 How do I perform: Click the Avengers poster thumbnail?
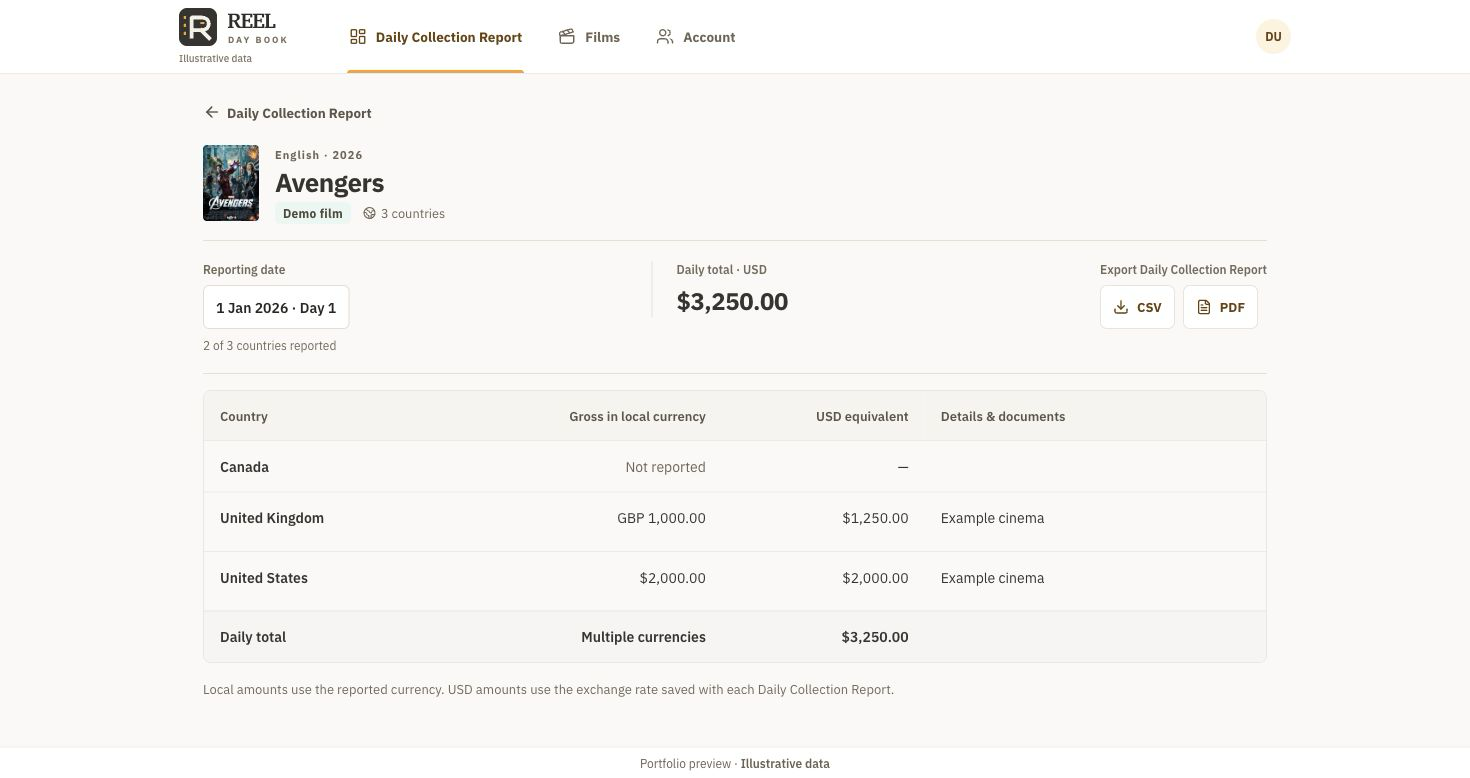point(231,183)
